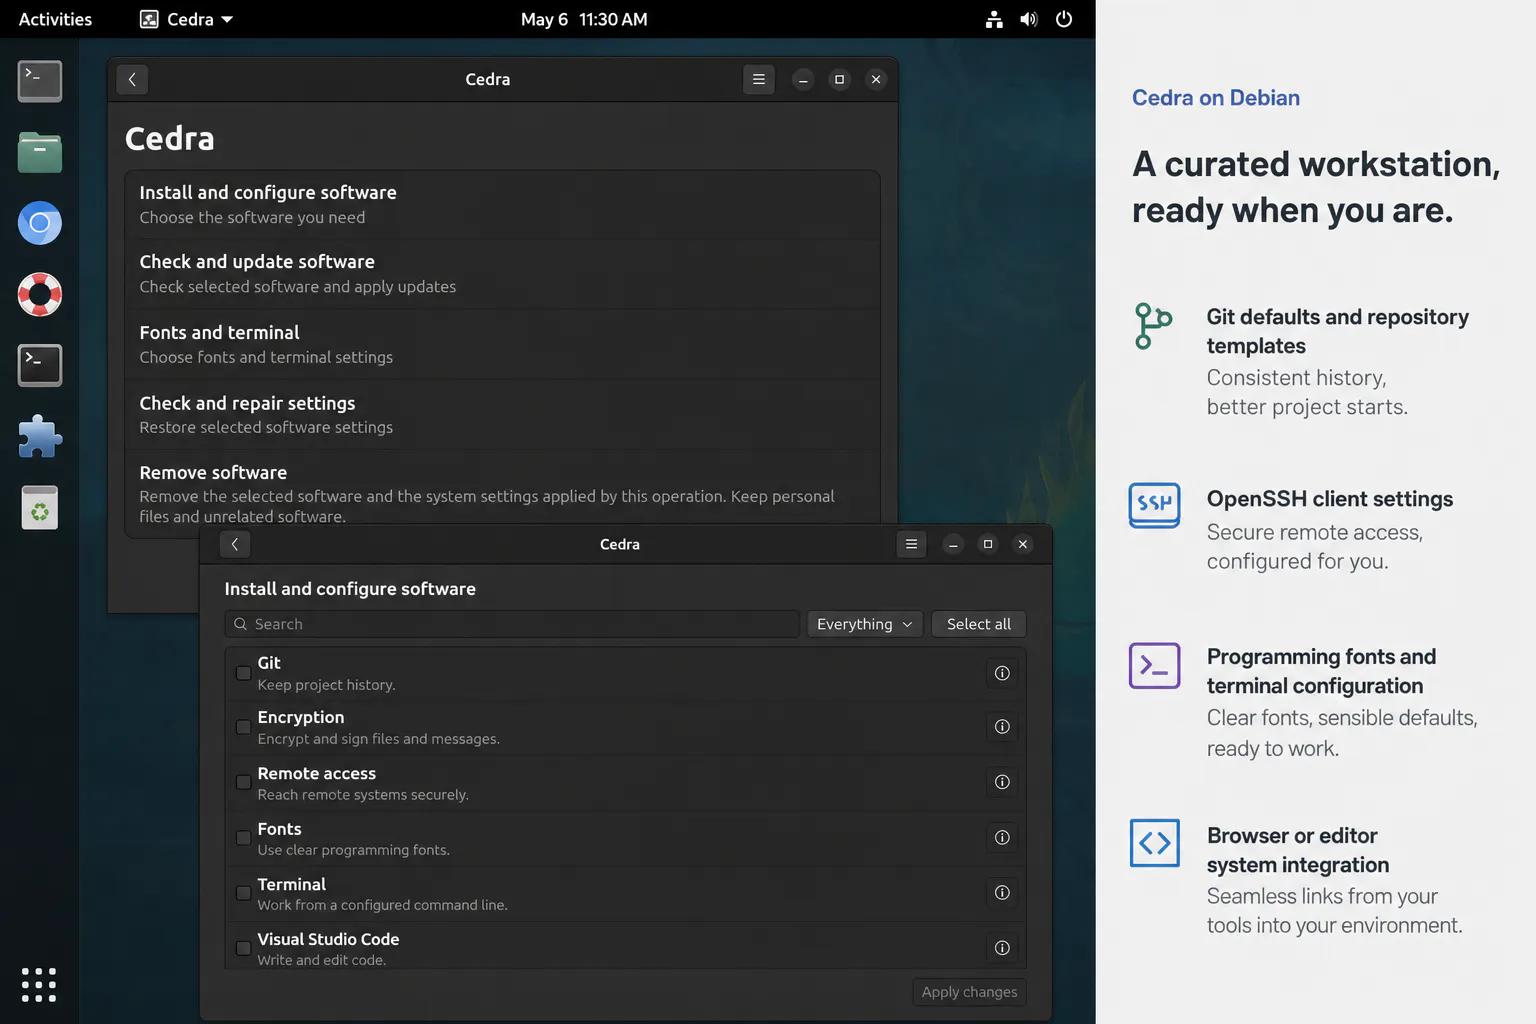Click the "Cedra on Debian" heading

pyautogui.click(x=1216, y=98)
